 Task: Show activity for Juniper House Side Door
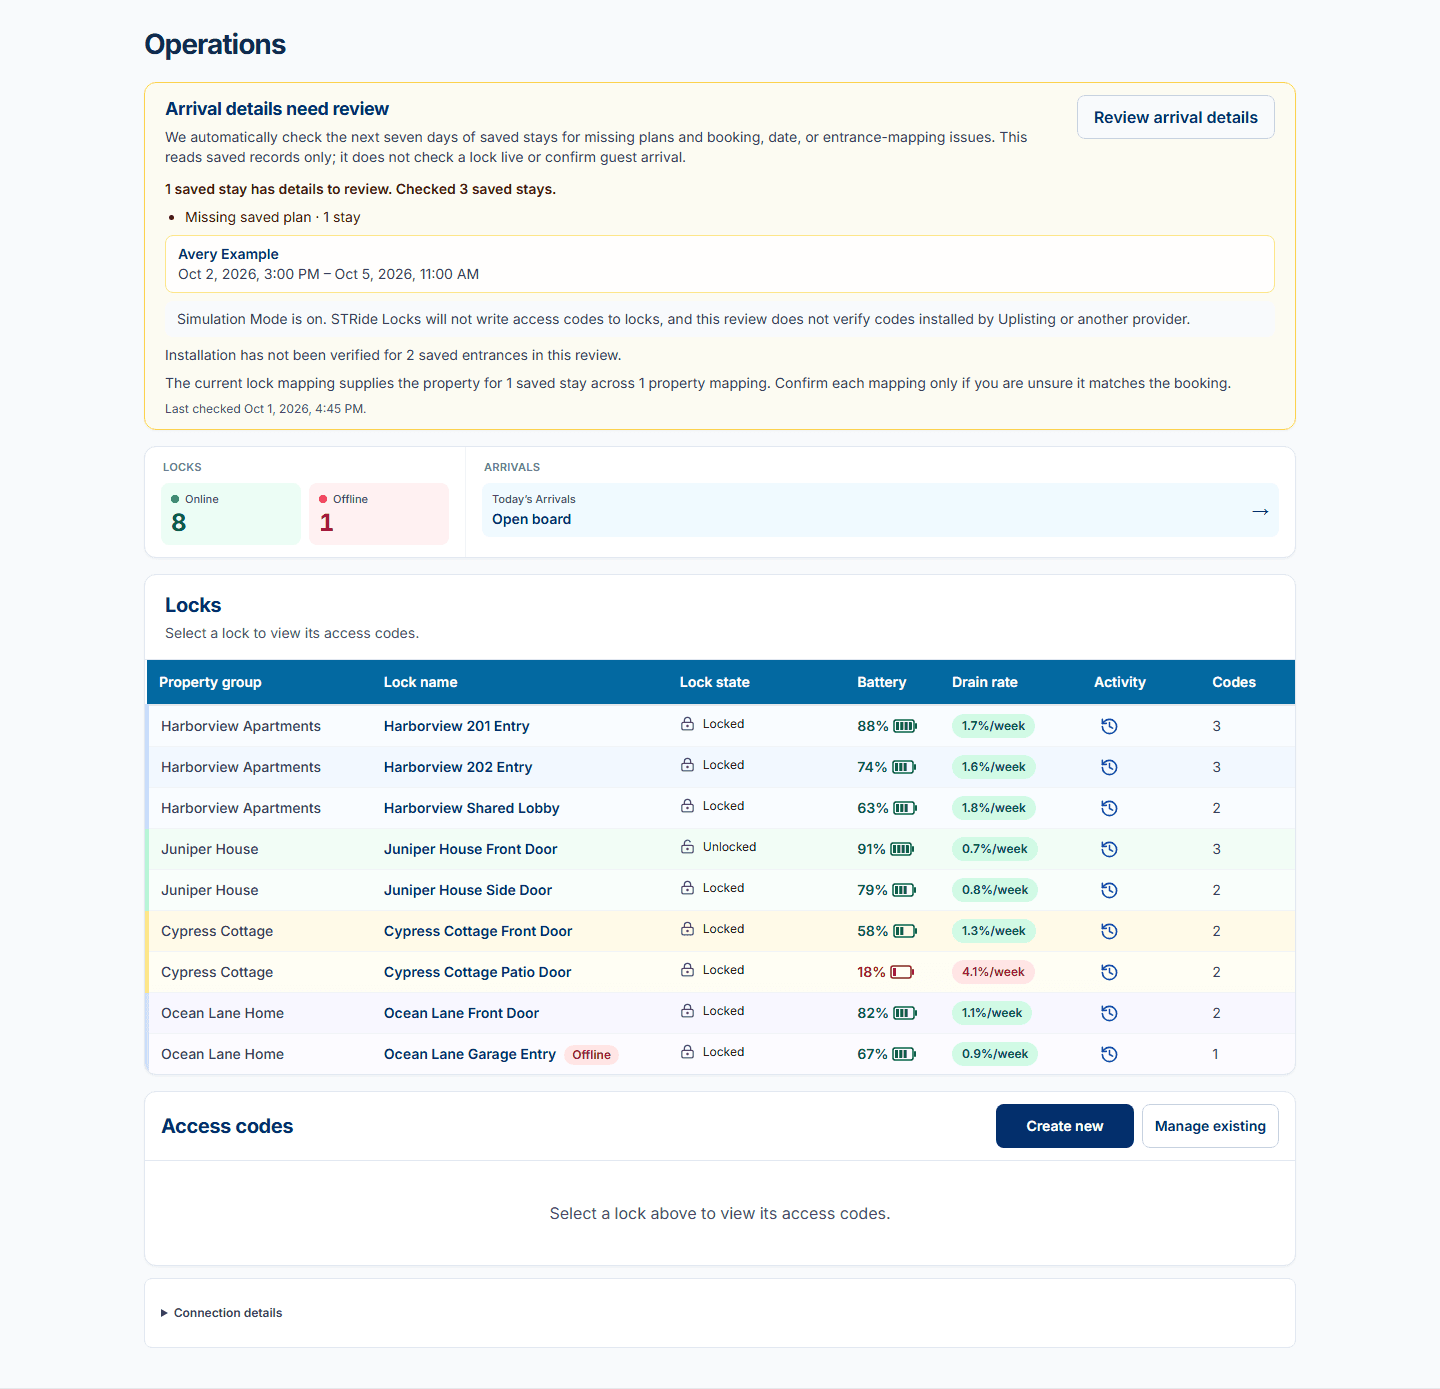click(1109, 890)
